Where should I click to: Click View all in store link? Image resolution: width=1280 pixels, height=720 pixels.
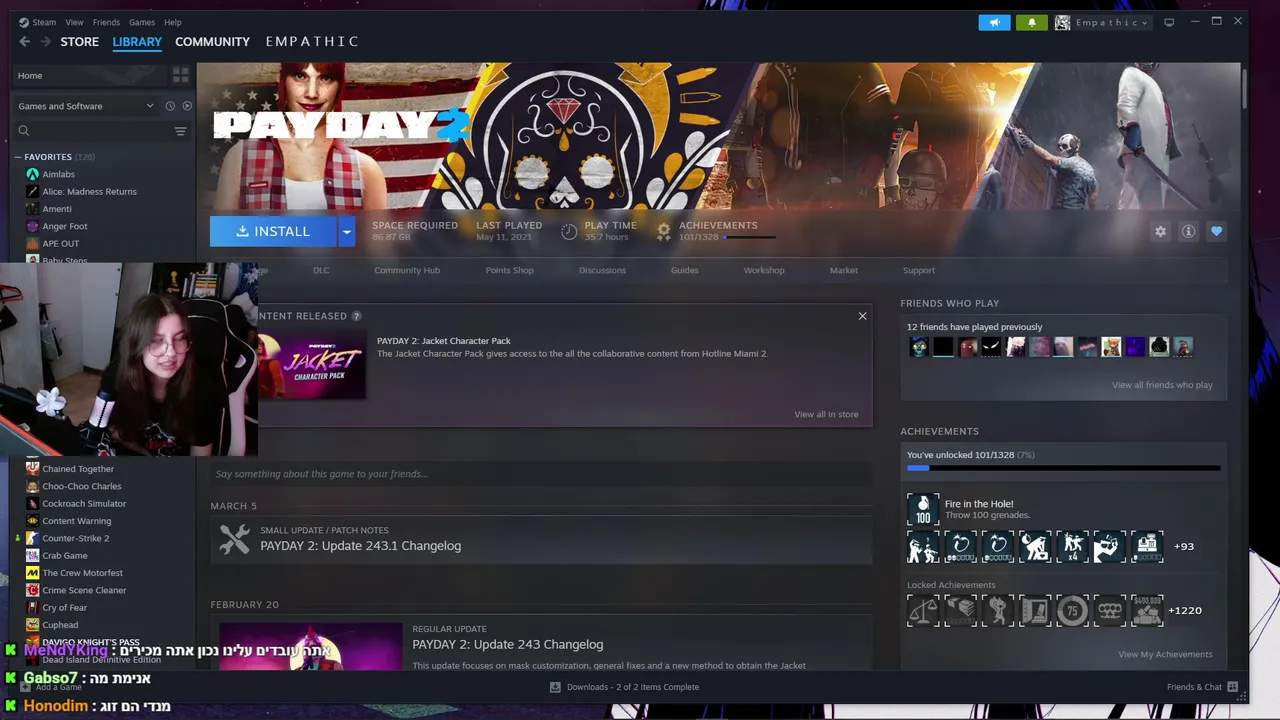(826, 414)
